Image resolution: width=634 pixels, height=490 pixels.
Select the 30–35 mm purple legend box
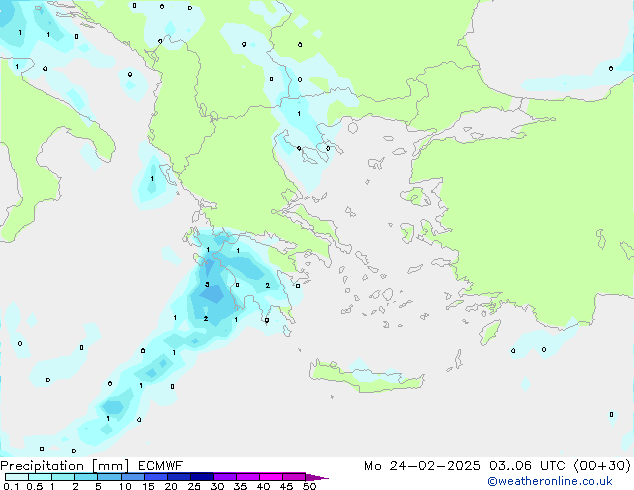click(x=225, y=477)
